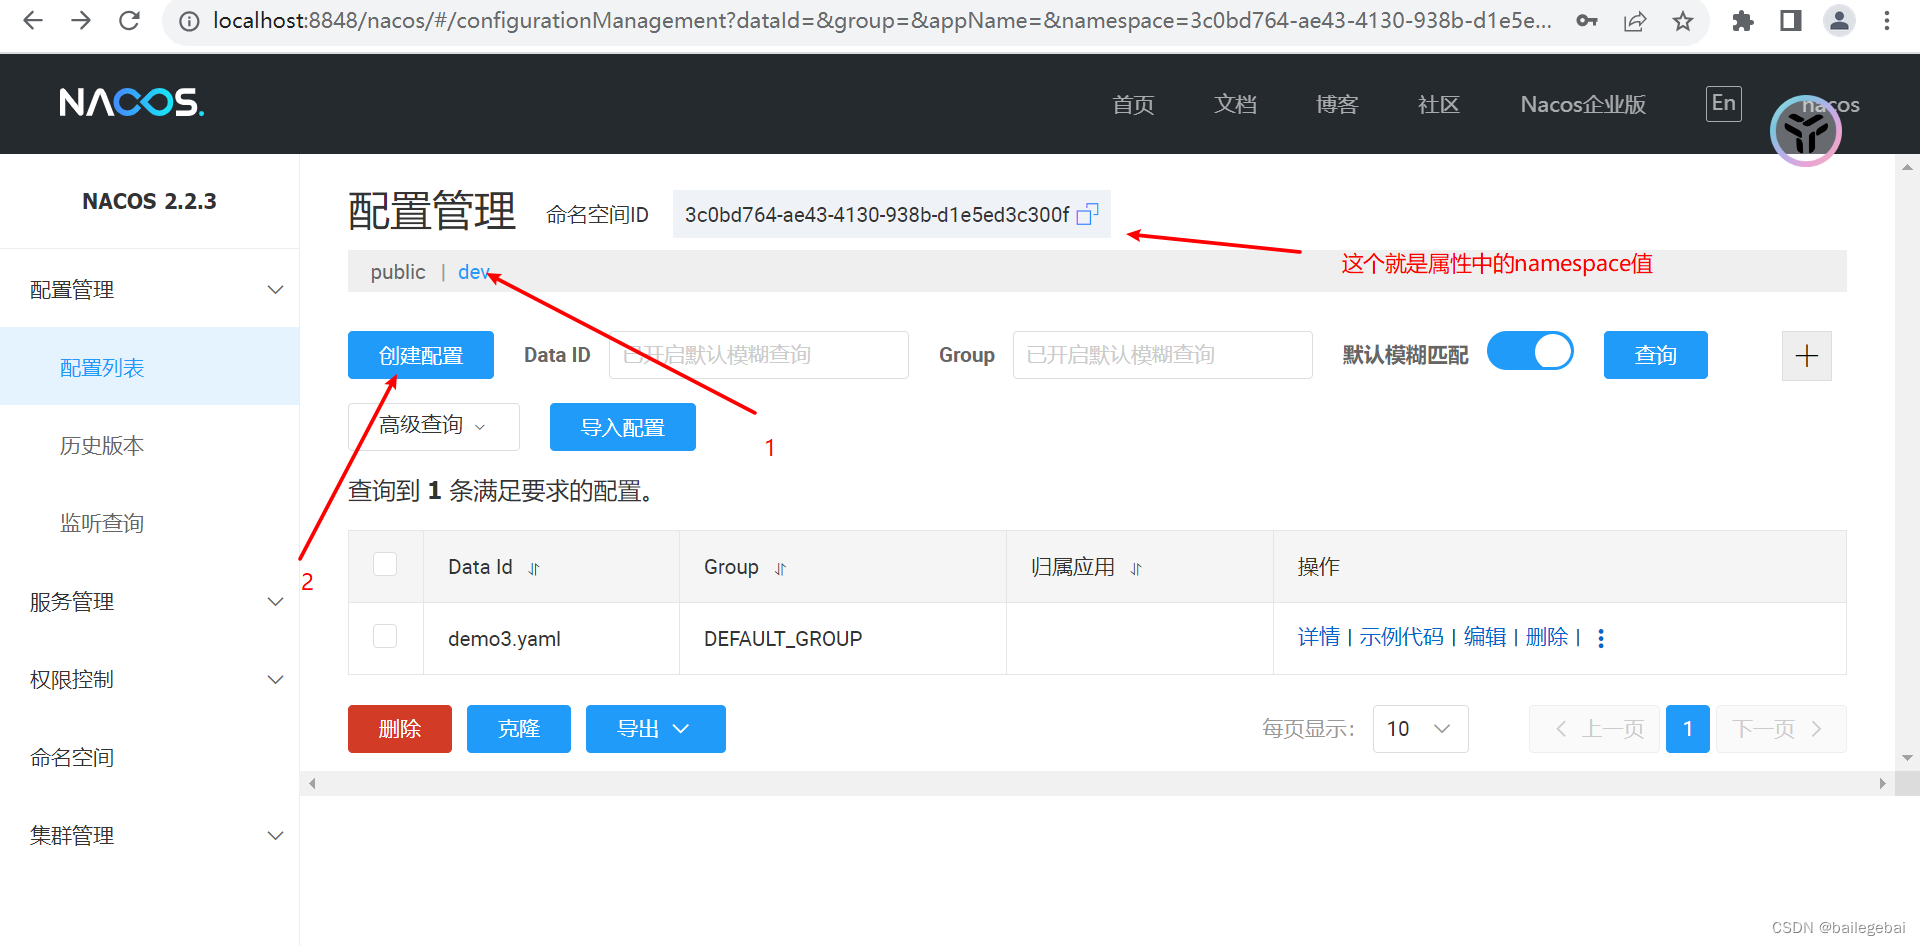Bookmark this page with the star icon

point(1683,21)
